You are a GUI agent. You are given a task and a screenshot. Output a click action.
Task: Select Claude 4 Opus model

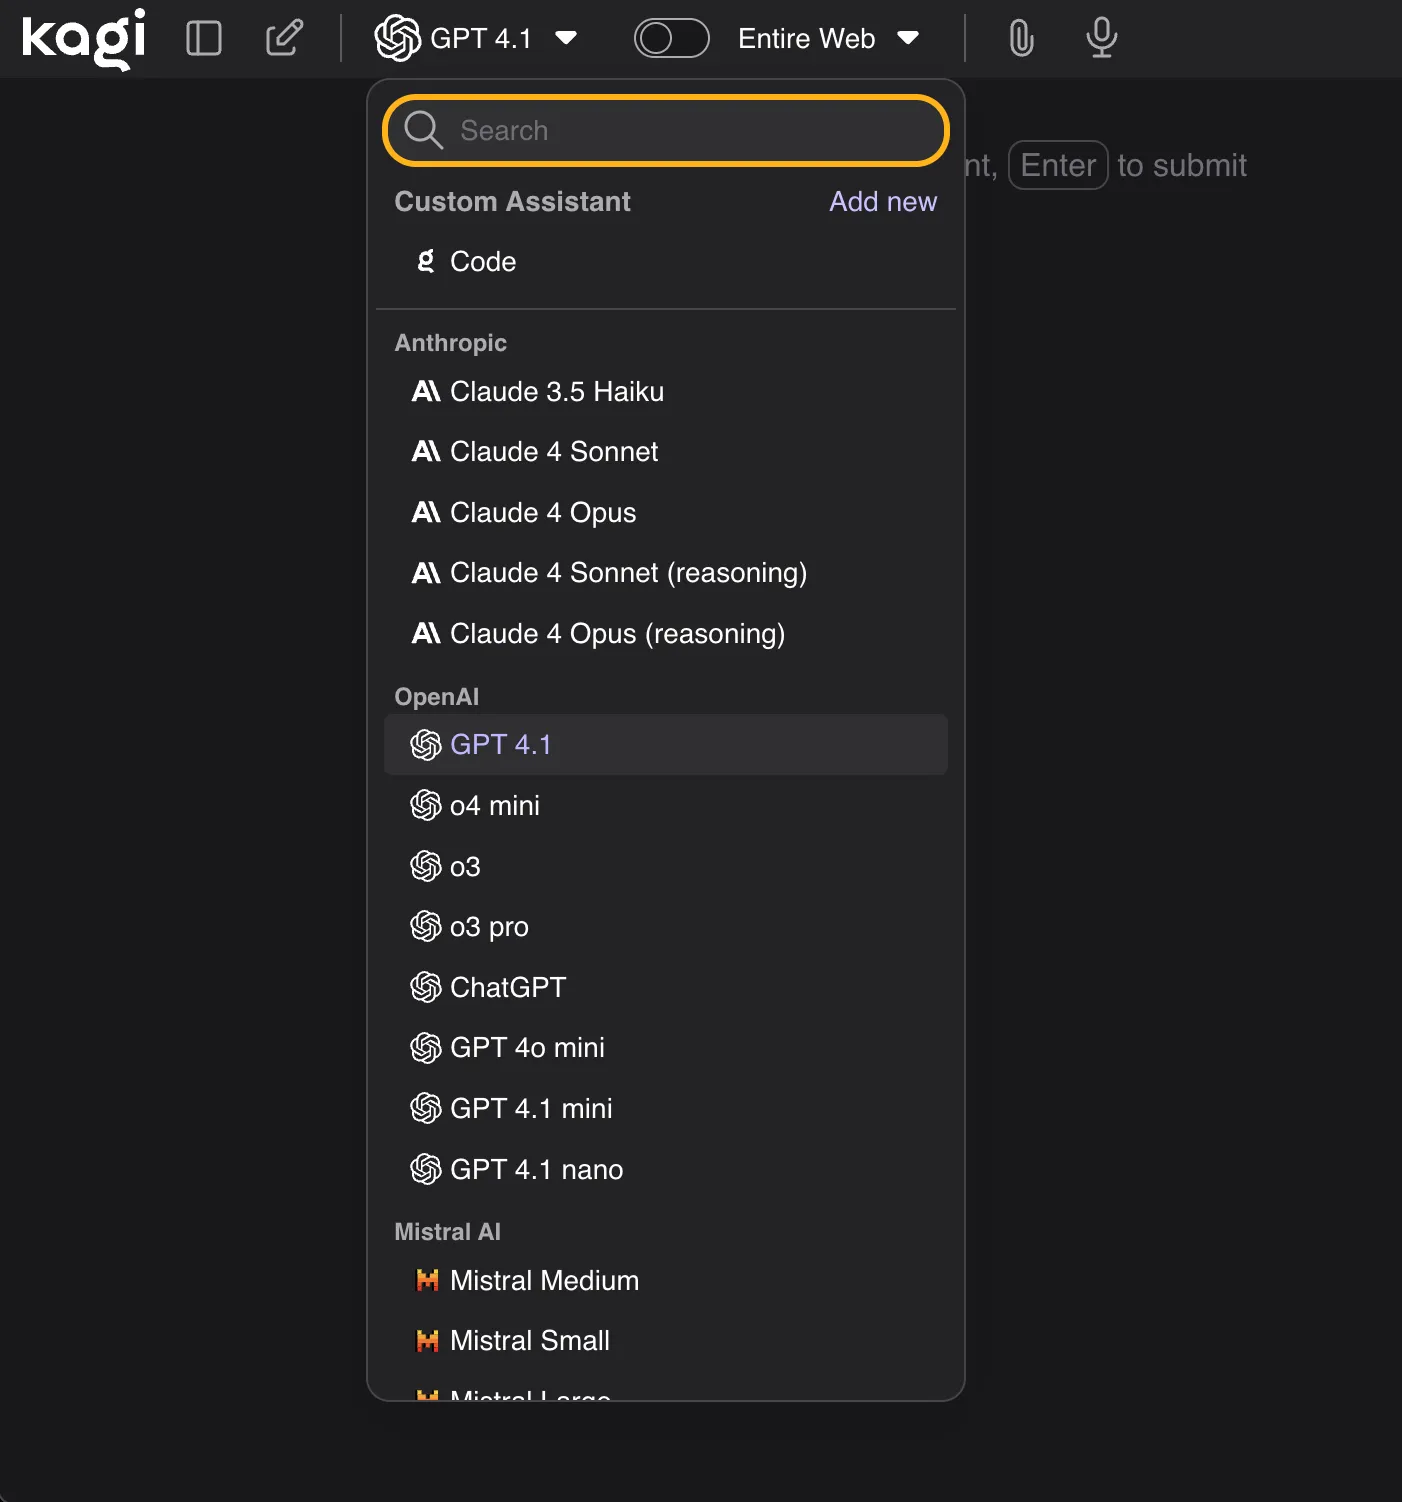(543, 513)
